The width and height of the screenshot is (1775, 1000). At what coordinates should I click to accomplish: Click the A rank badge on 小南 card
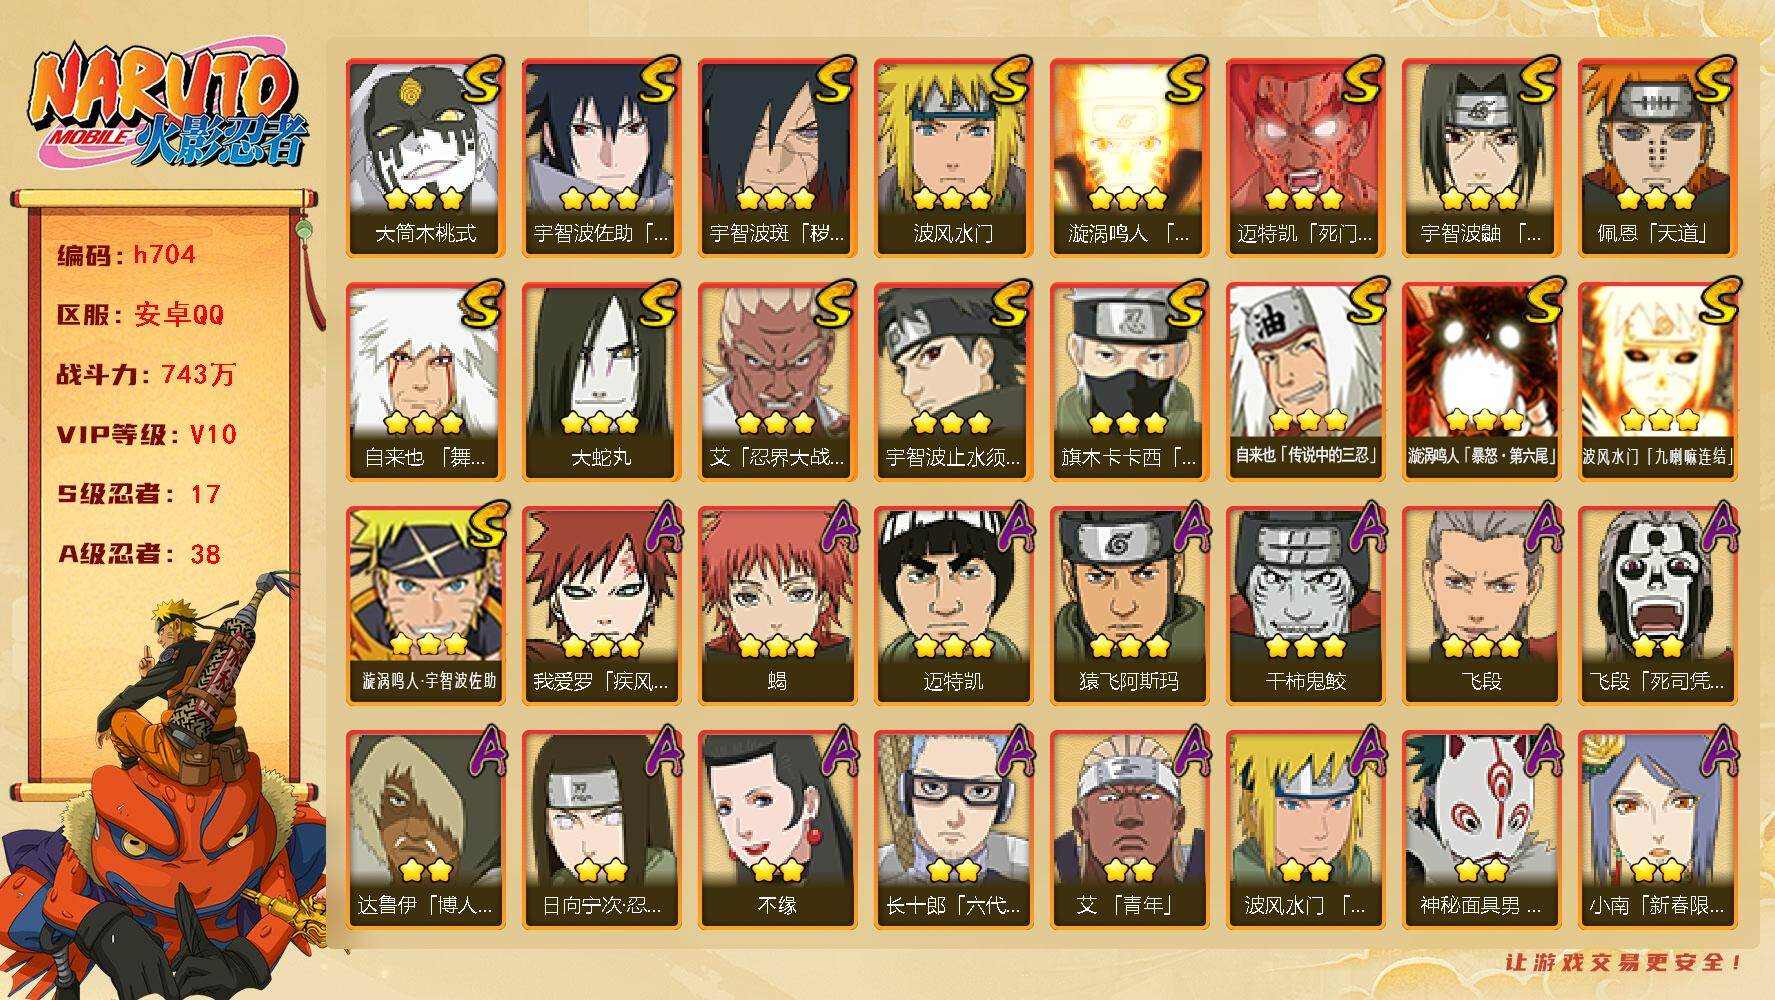[1716, 750]
